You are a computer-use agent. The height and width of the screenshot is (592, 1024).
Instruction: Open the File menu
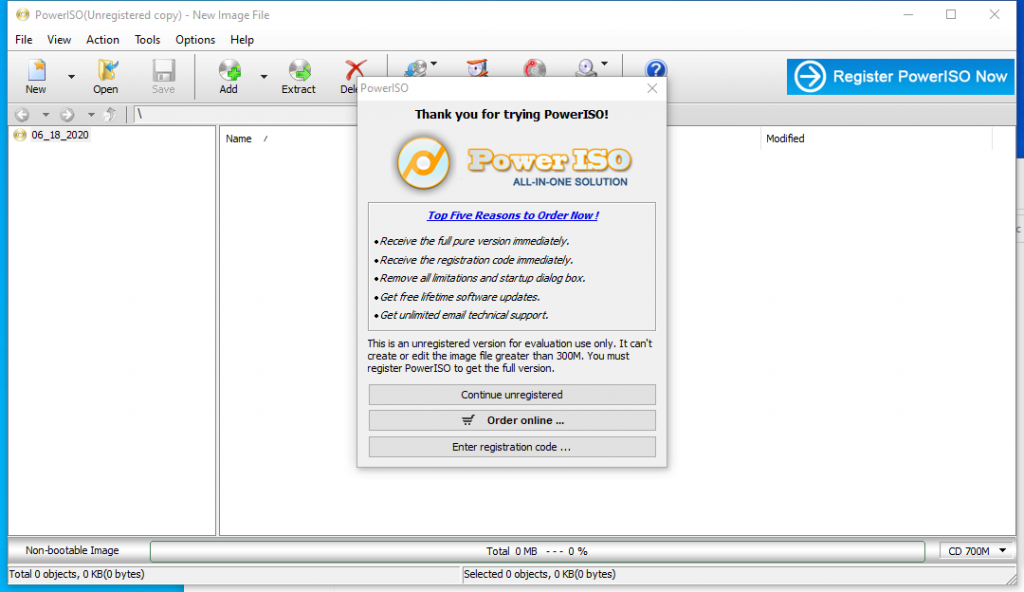(x=24, y=40)
